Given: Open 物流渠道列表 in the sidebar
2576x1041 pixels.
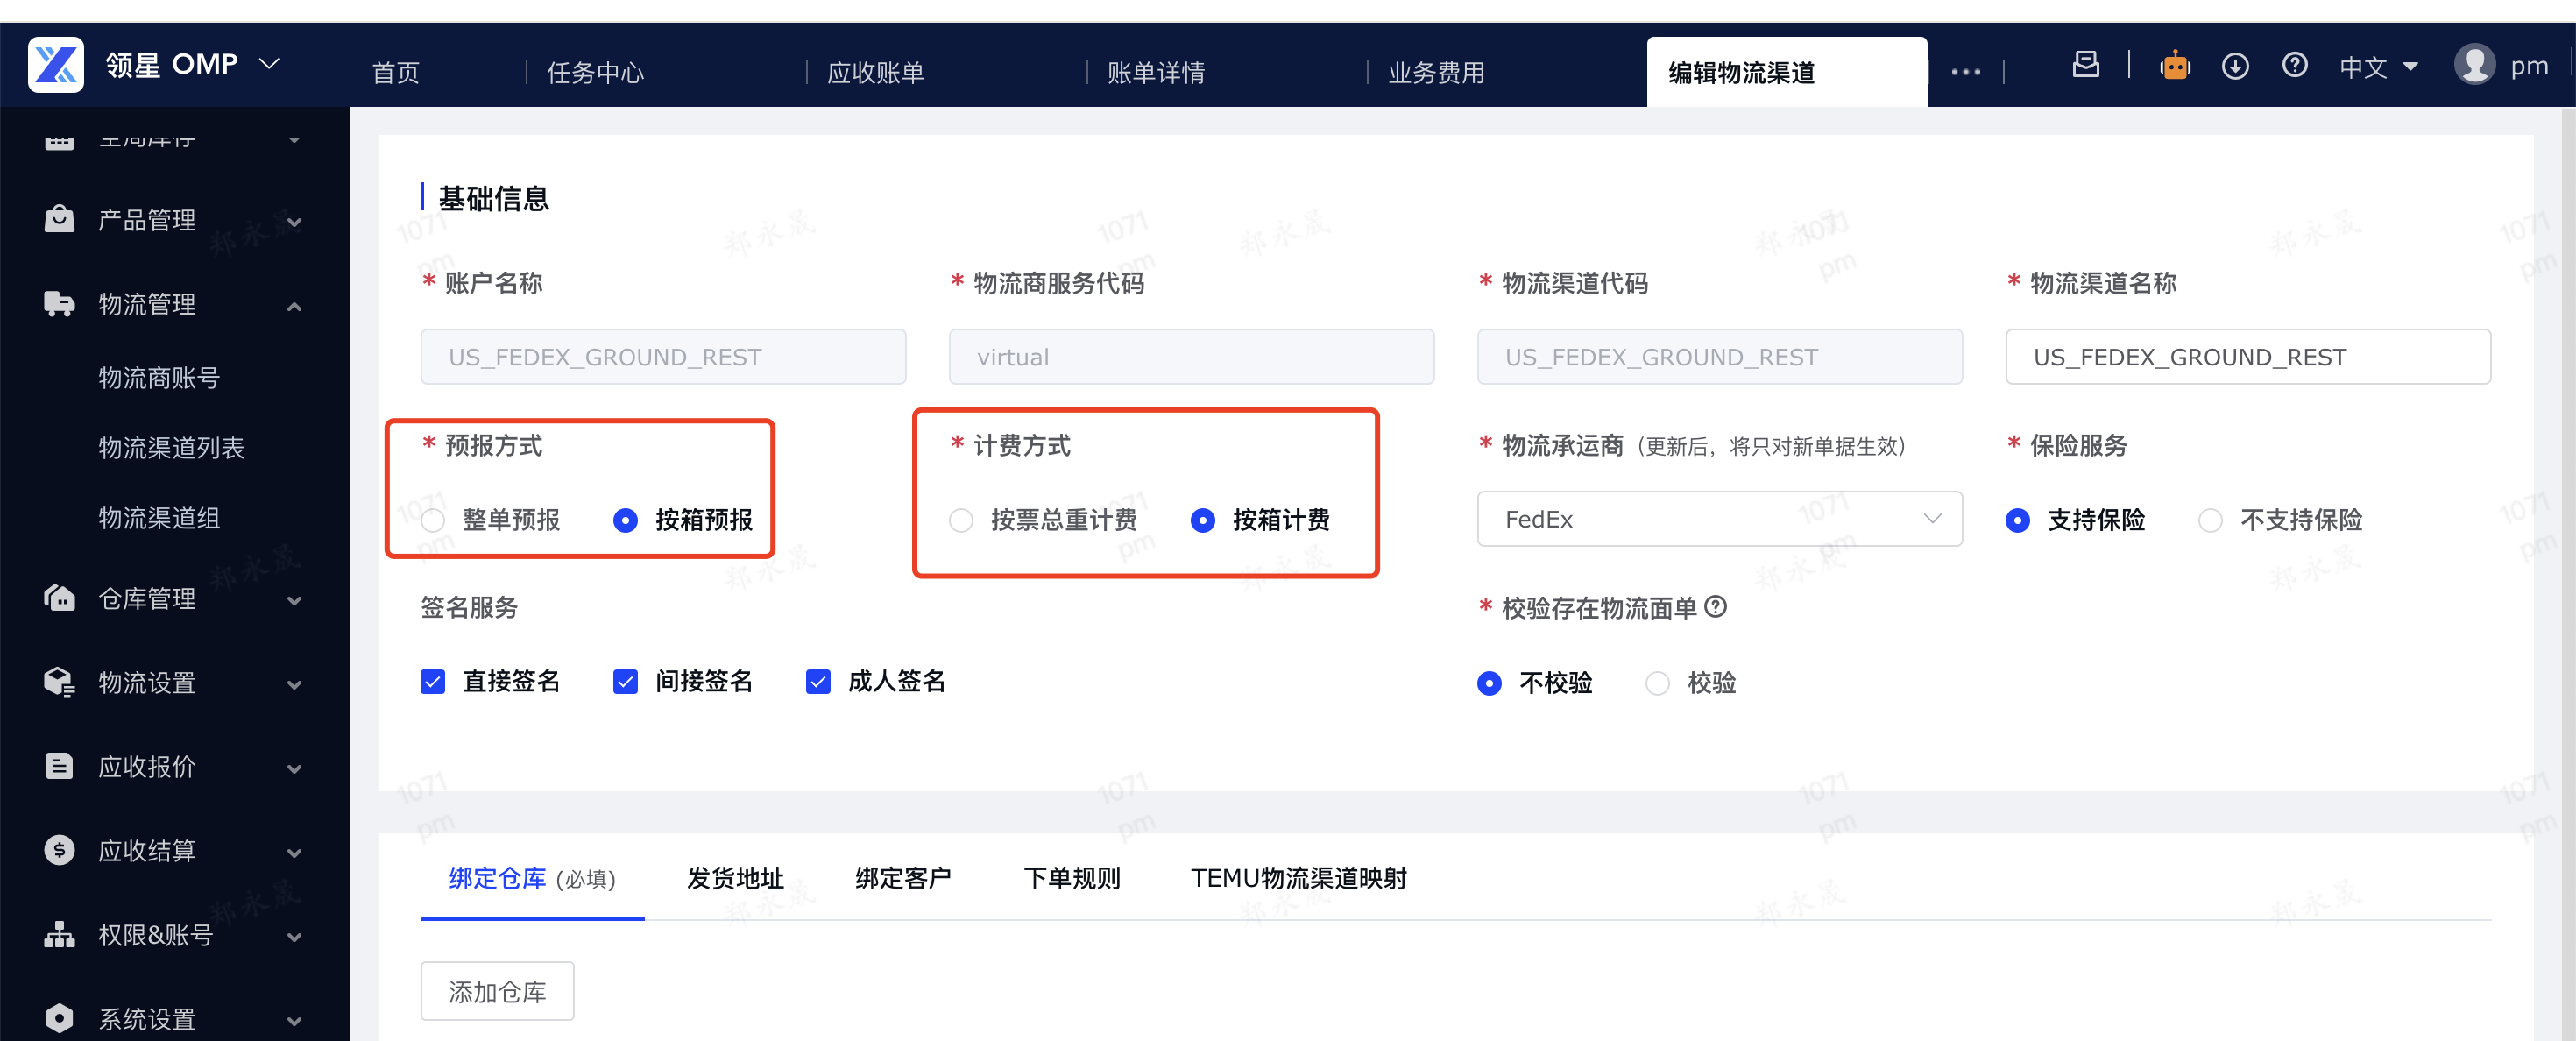Looking at the screenshot, I should tap(171, 448).
